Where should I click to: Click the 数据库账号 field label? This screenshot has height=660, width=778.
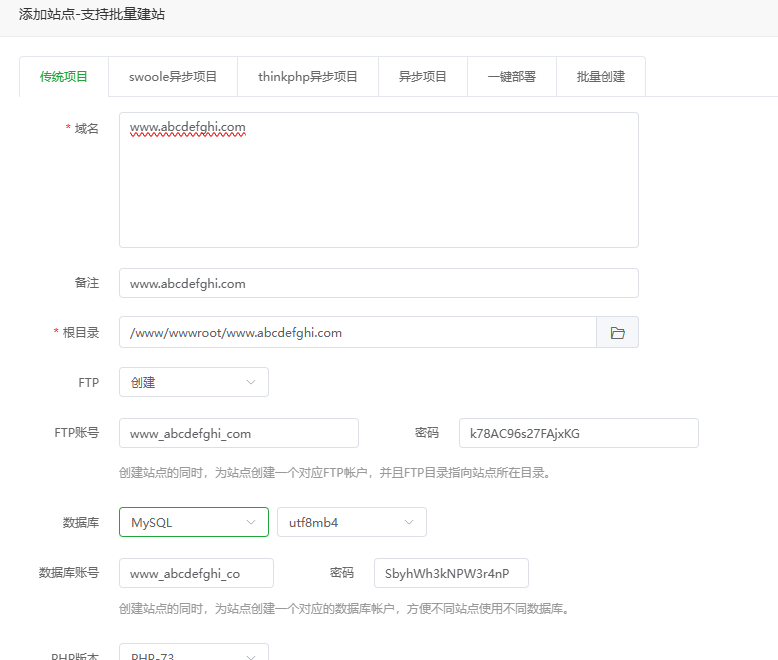(69, 573)
